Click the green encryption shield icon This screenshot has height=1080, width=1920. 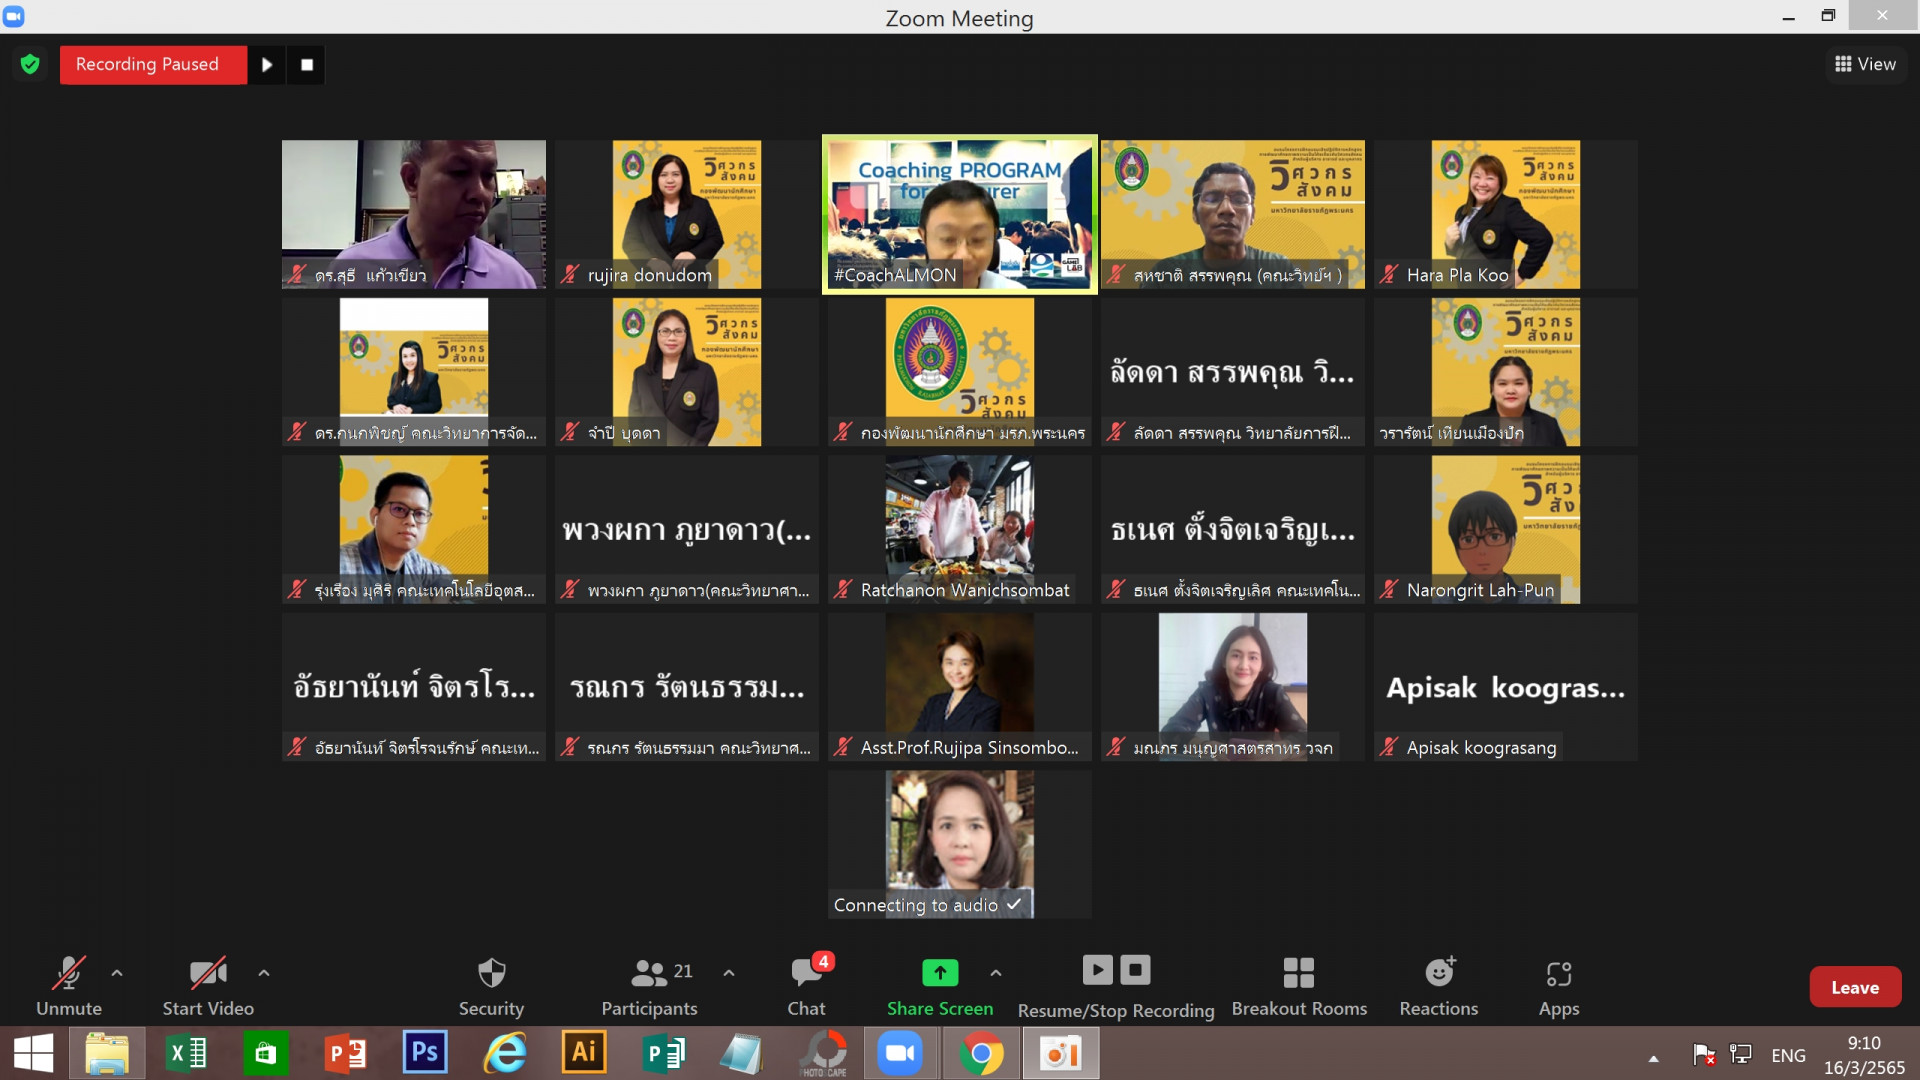pyautogui.click(x=30, y=65)
